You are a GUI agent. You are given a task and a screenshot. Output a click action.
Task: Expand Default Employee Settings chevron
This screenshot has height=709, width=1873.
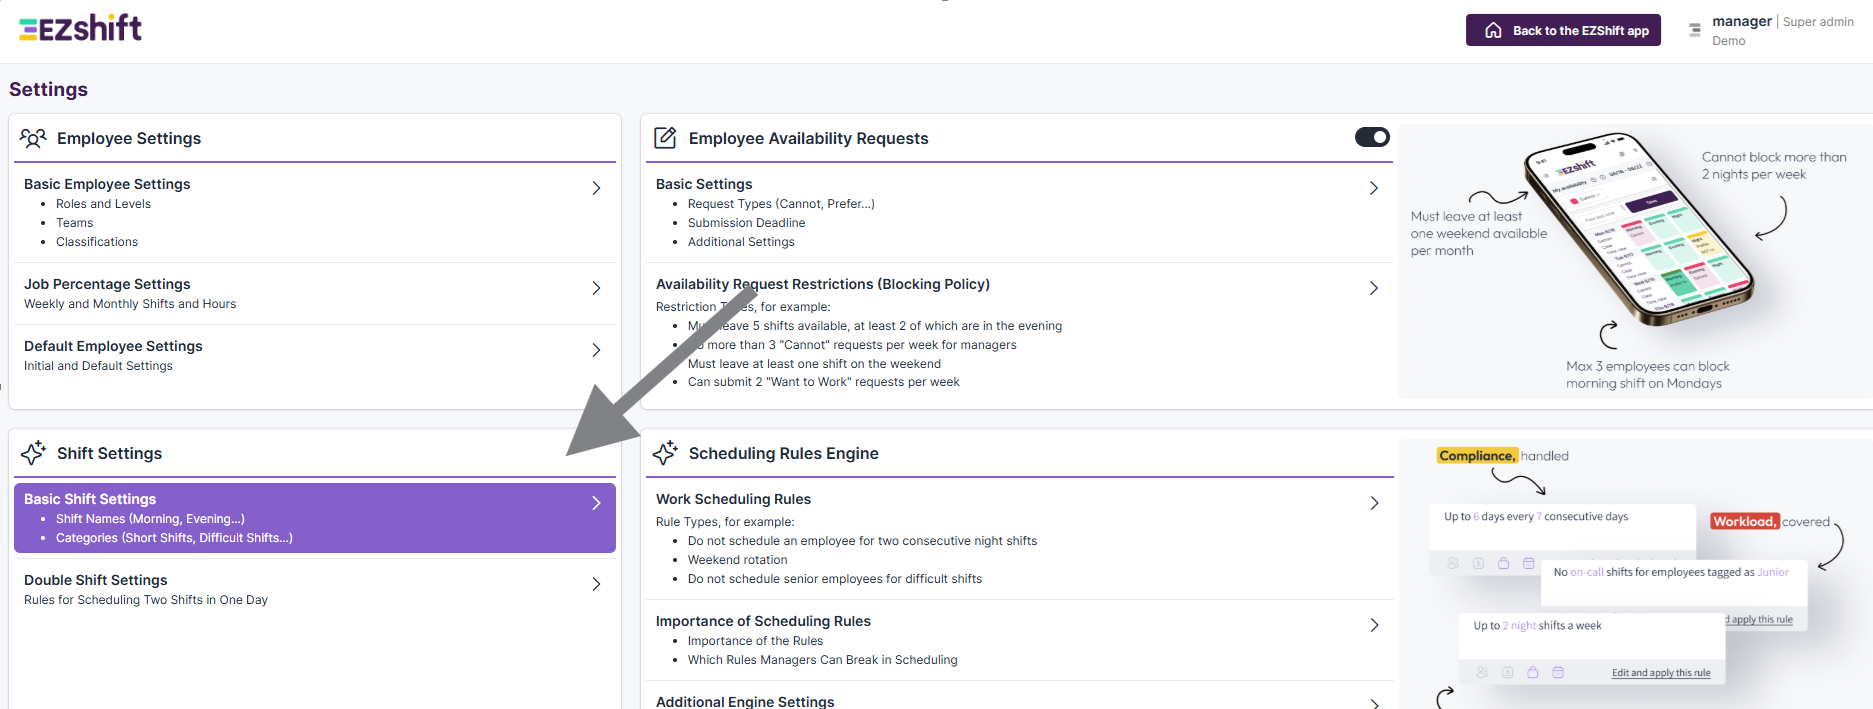point(596,350)
